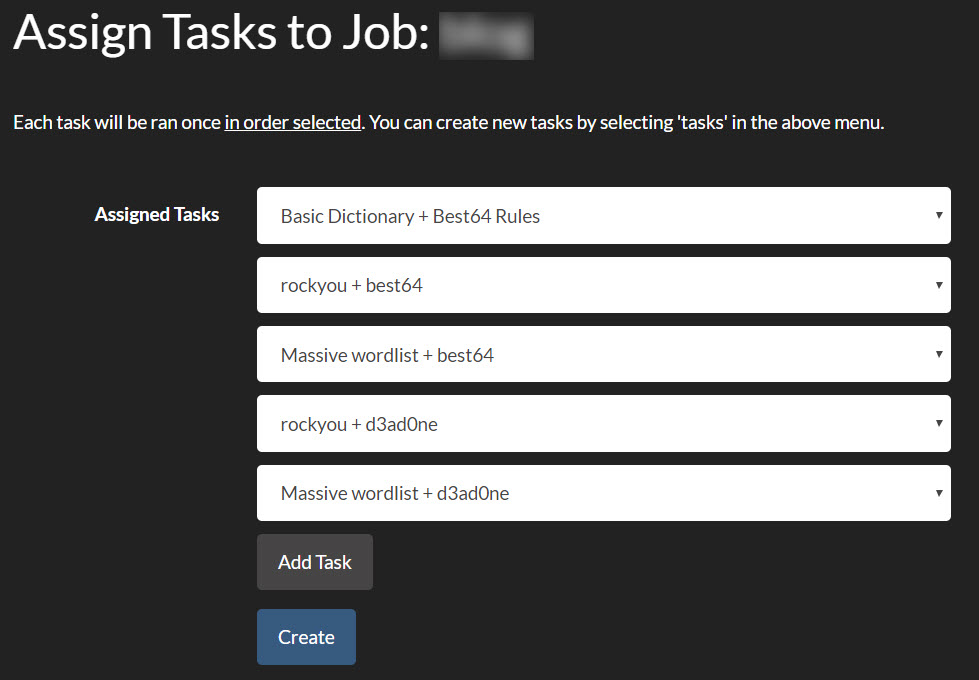Click the blurred job name in the heading
This screenshot has width=979, height=680.
[486, 36]
